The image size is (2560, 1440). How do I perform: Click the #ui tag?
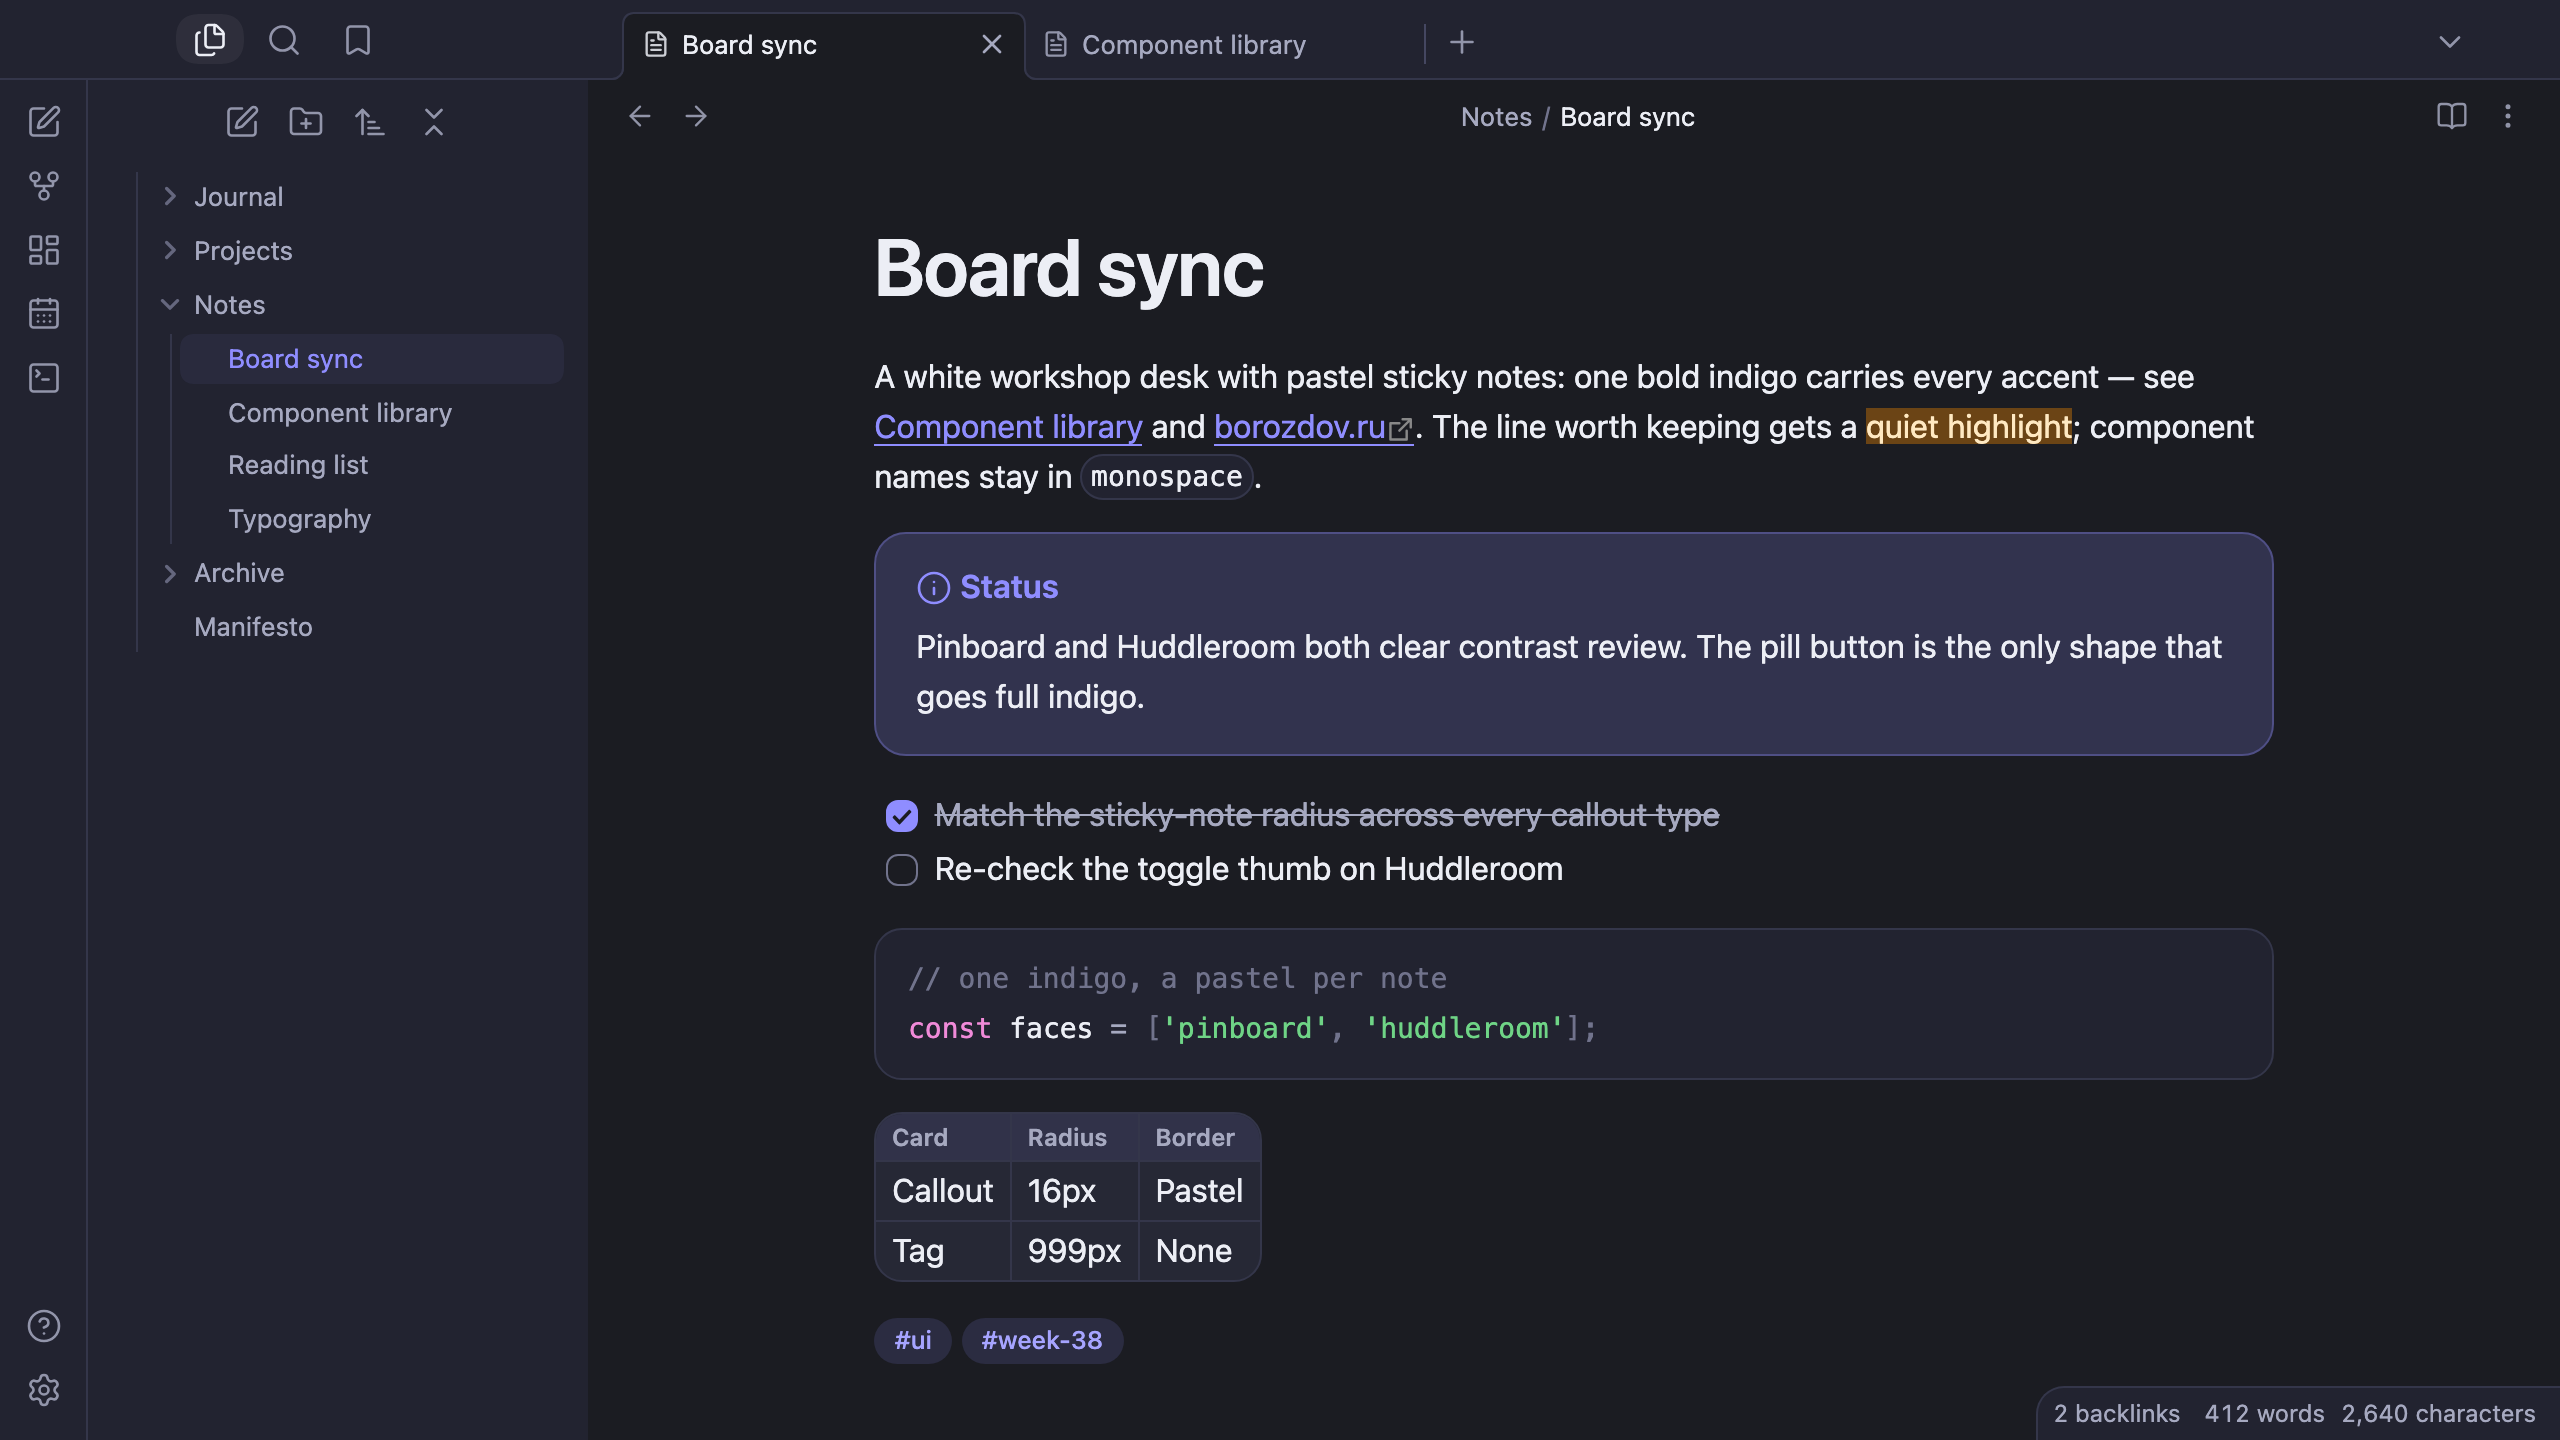[x=913, y=1340]
